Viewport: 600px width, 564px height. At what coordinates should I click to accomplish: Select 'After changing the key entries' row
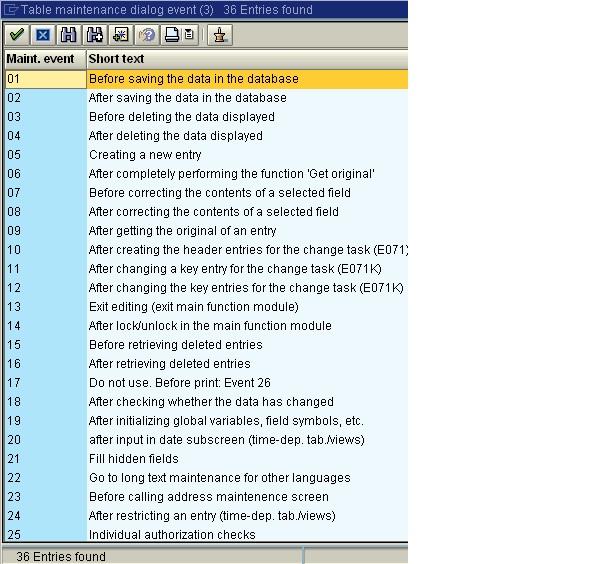pyautogui.click(x=248, y=288)
